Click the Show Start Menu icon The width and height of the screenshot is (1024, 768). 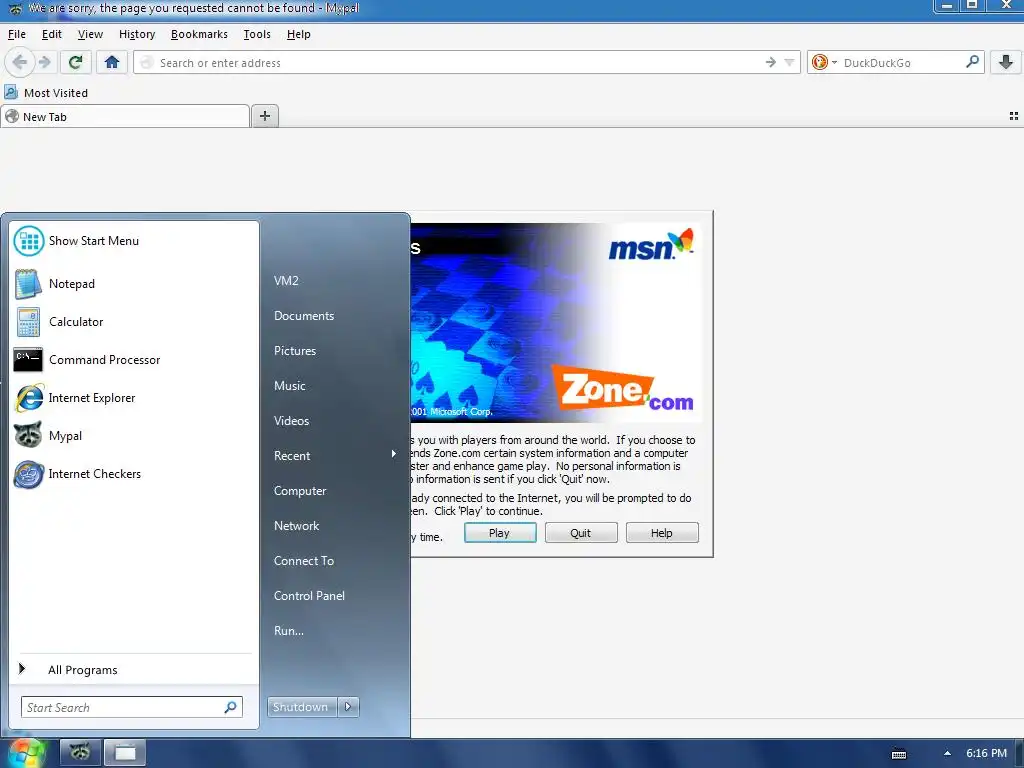(x=29, y=241)
